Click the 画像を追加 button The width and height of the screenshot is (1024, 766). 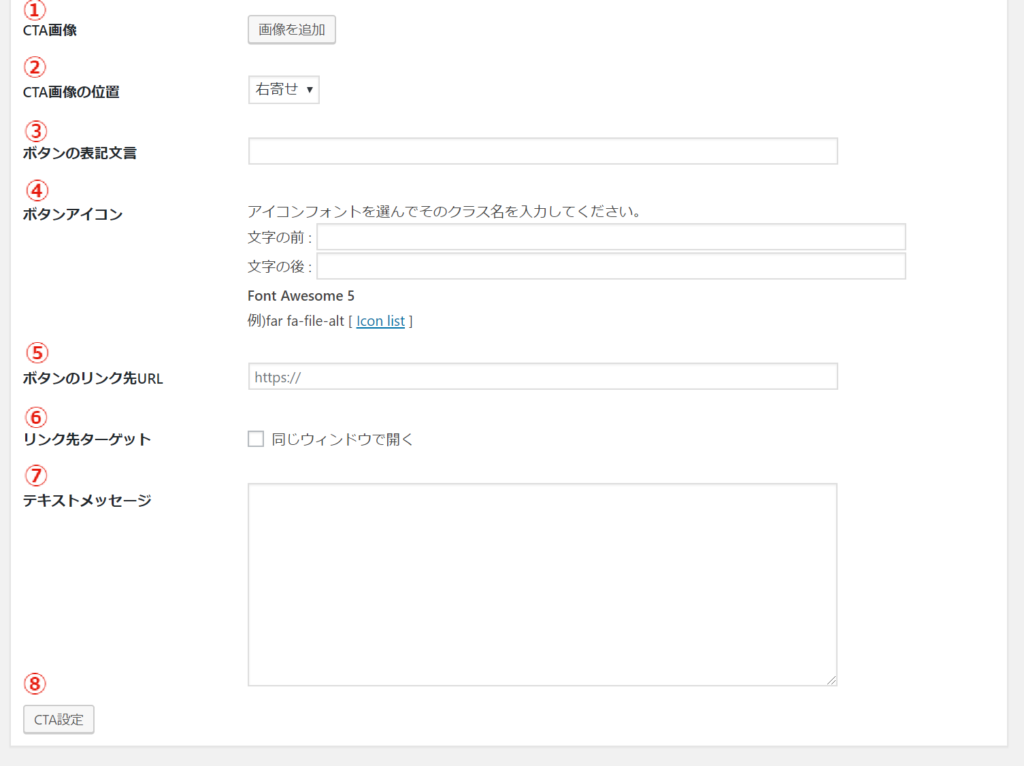click(x=291, y=30)
